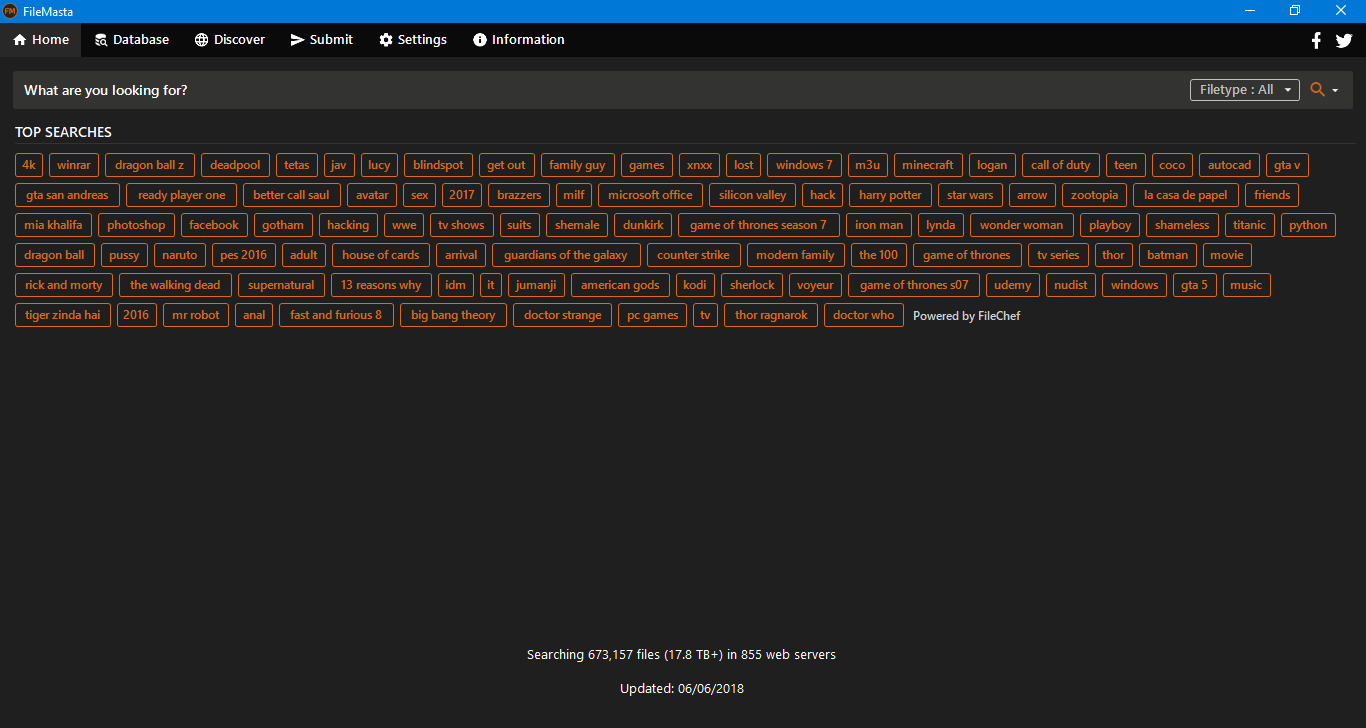This screenshot has height=728, width=1366.
Task: Select the 'm3u' search tag
Action: (x=868, y=165)
